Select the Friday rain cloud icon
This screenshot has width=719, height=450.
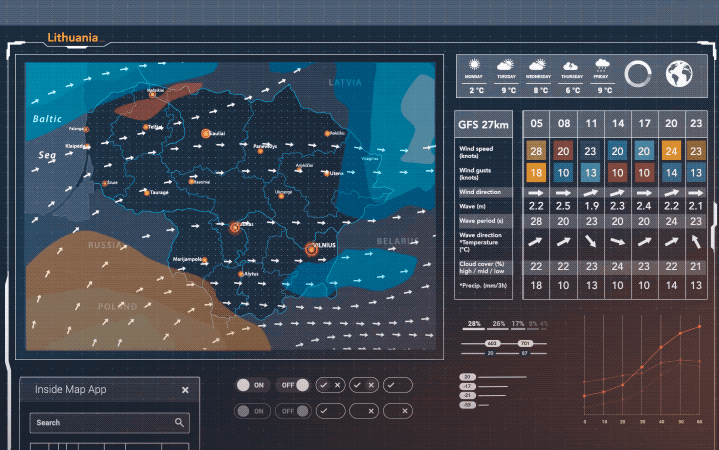coord(602,65)
